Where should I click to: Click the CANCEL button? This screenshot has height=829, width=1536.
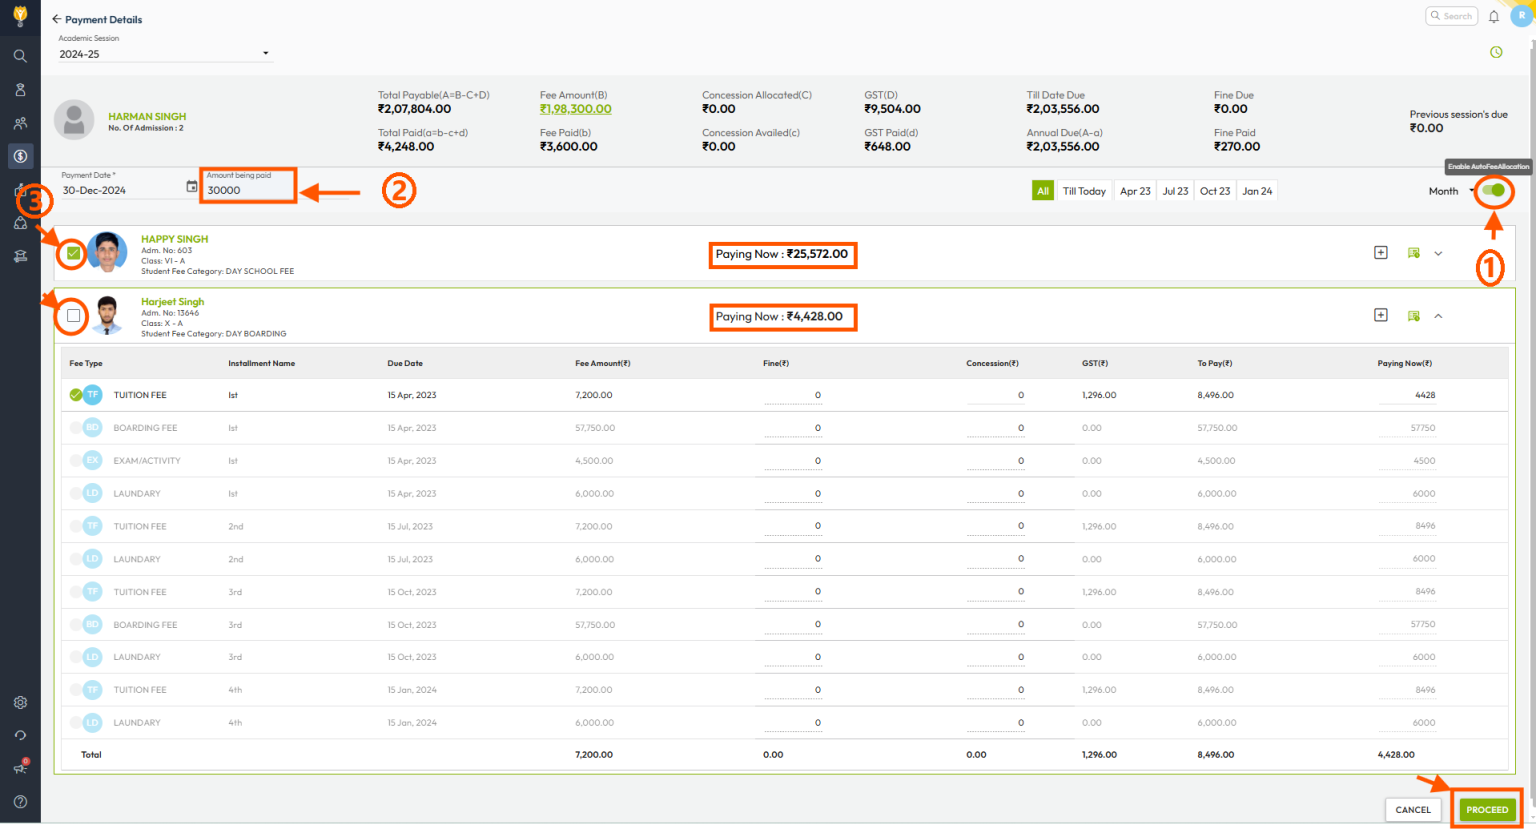1413,810
